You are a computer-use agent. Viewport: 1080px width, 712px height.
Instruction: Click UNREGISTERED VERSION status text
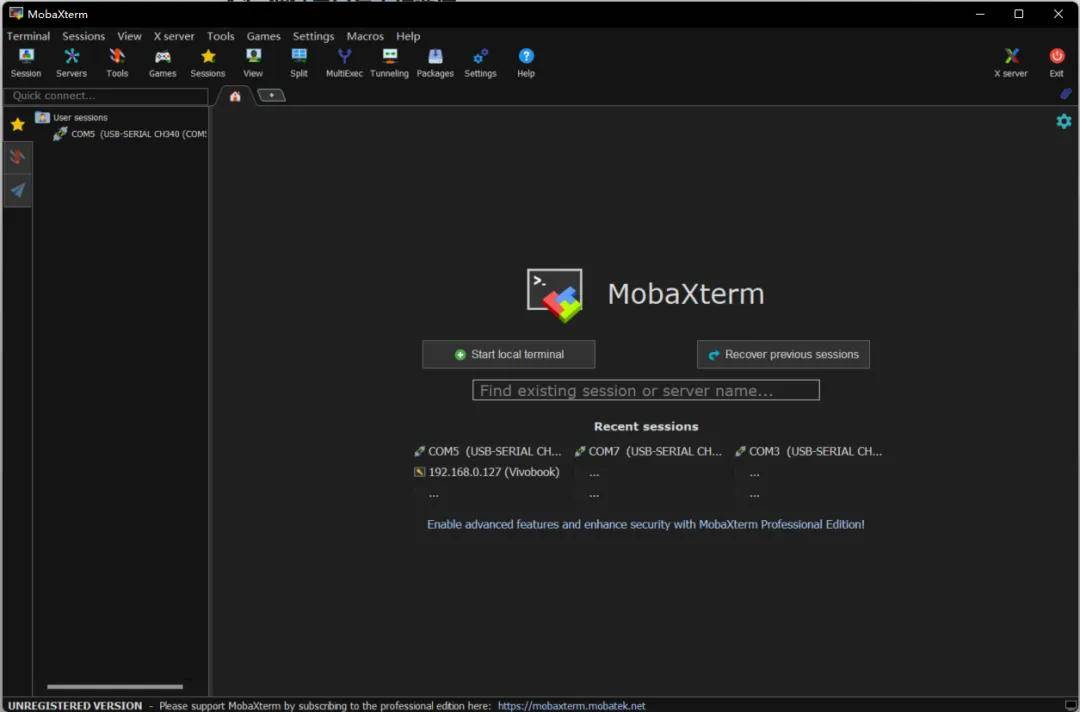pyautogui.click(x=74, y=706)
